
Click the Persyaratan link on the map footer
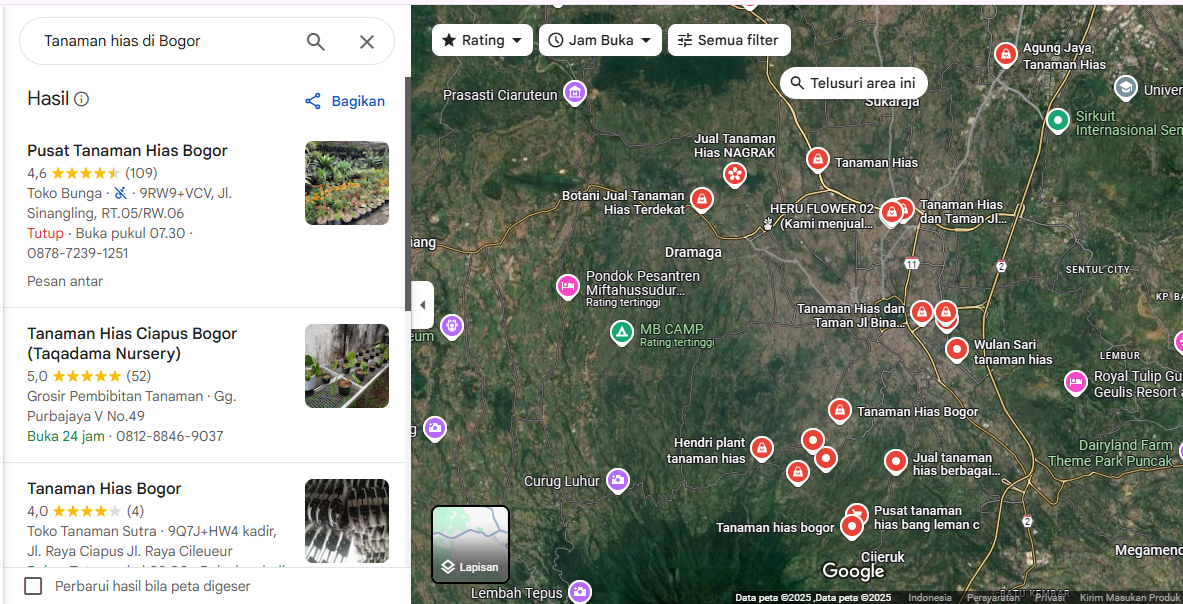coord(994,597)
